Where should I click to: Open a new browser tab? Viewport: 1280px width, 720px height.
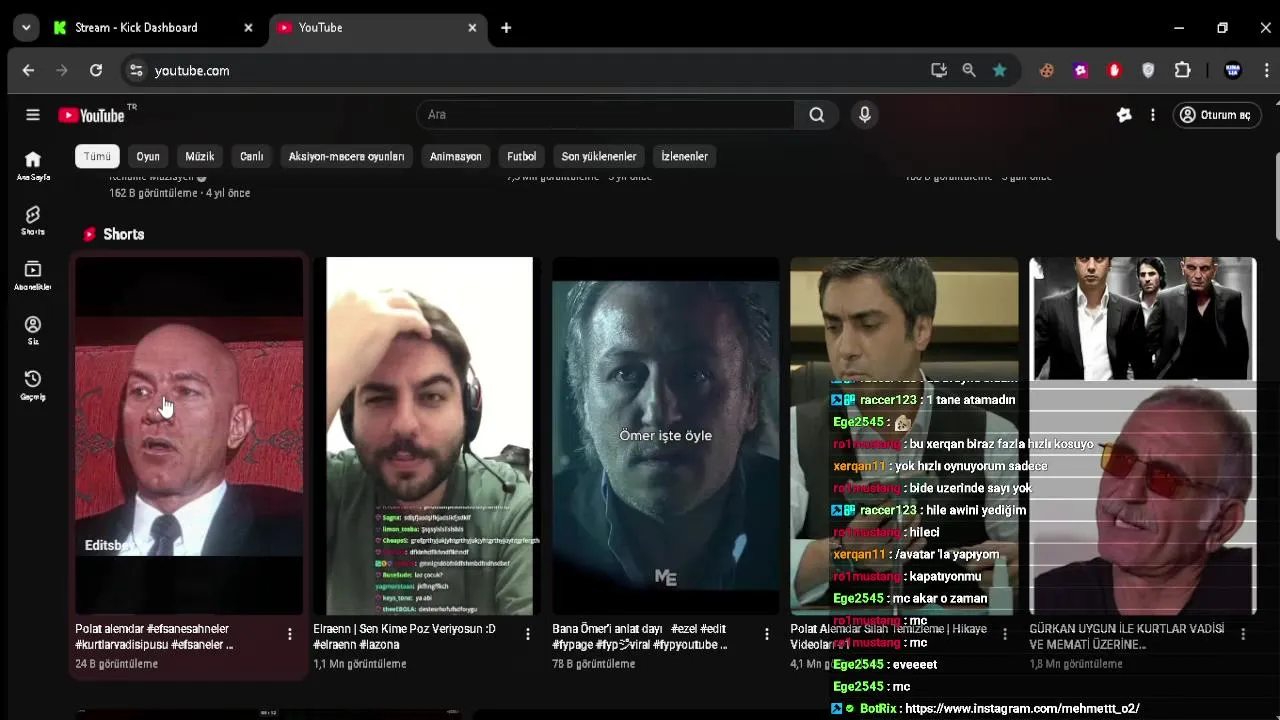point(506,28)
